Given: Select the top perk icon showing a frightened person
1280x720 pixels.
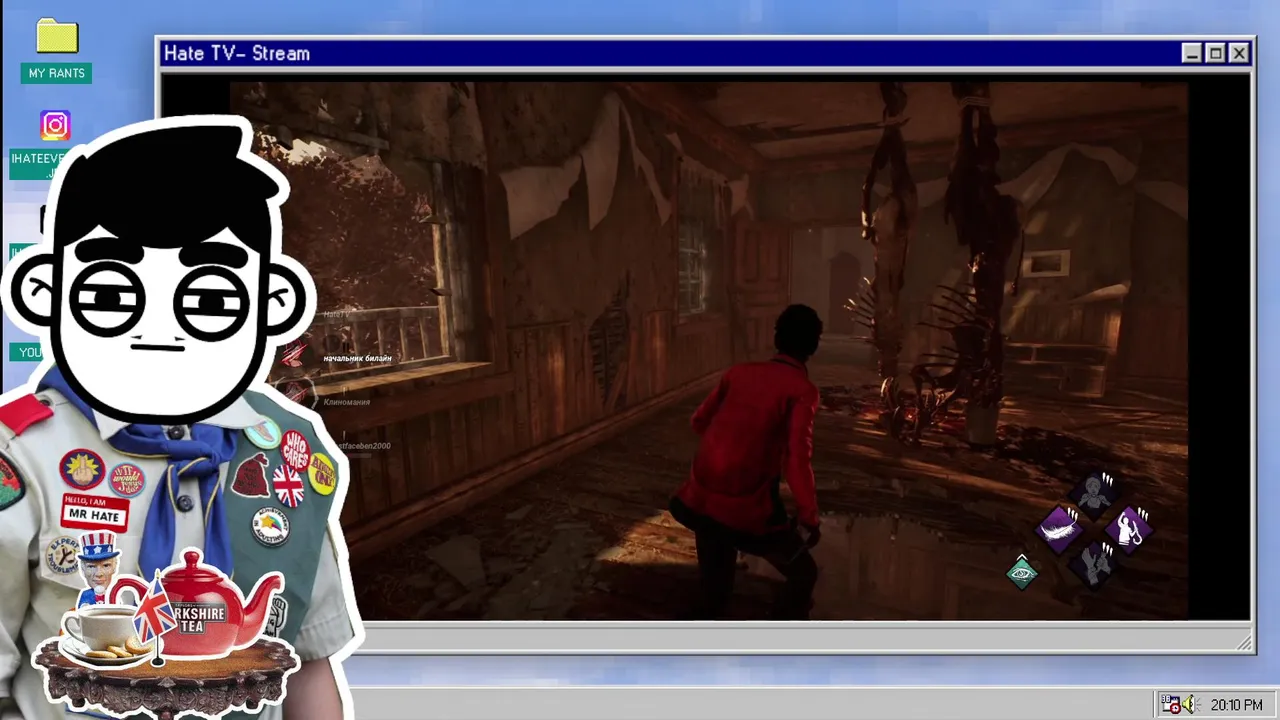Looking at the screenshot, I should coord(1095,493).
